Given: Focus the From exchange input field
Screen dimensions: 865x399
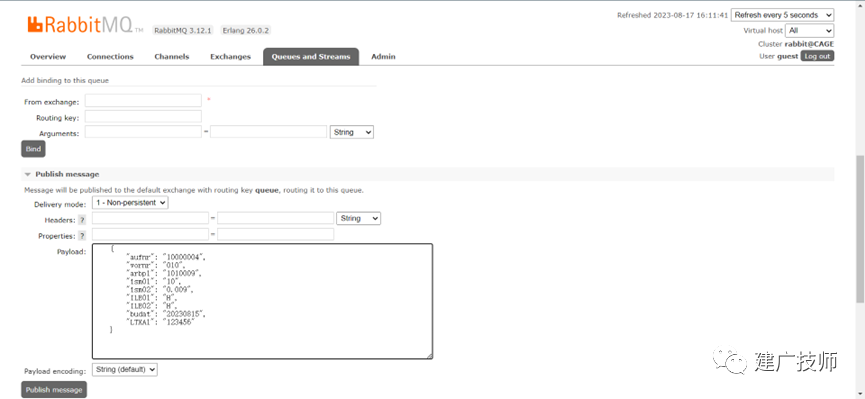Looking at the screenshot, I should pyautogui.click(x=143, y=100).
